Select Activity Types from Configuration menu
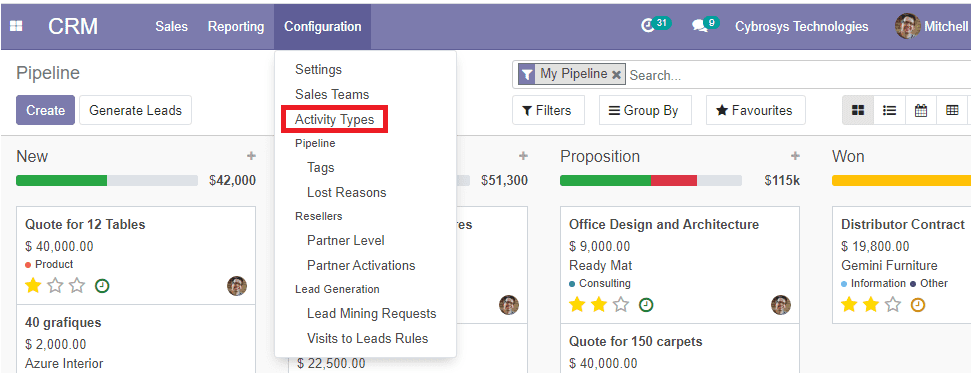 pos(335,119)
